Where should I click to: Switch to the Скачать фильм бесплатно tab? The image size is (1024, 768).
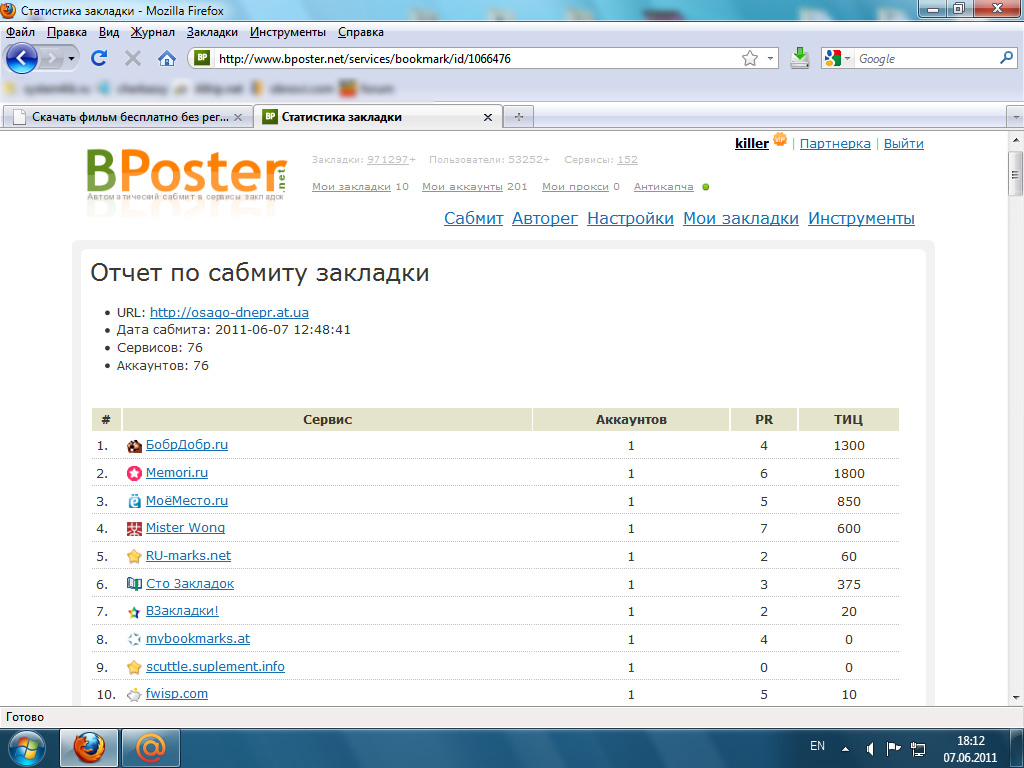(x=128, y=117)
